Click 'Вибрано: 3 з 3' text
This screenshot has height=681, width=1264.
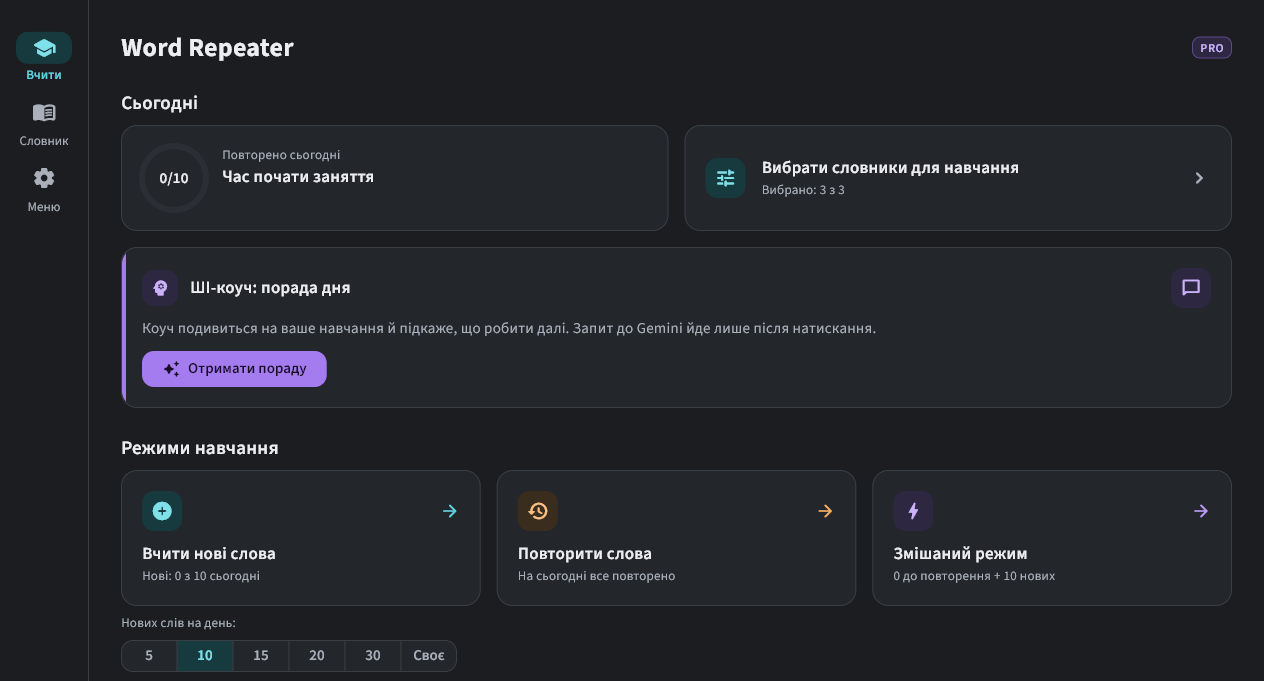tap(803, 190)
